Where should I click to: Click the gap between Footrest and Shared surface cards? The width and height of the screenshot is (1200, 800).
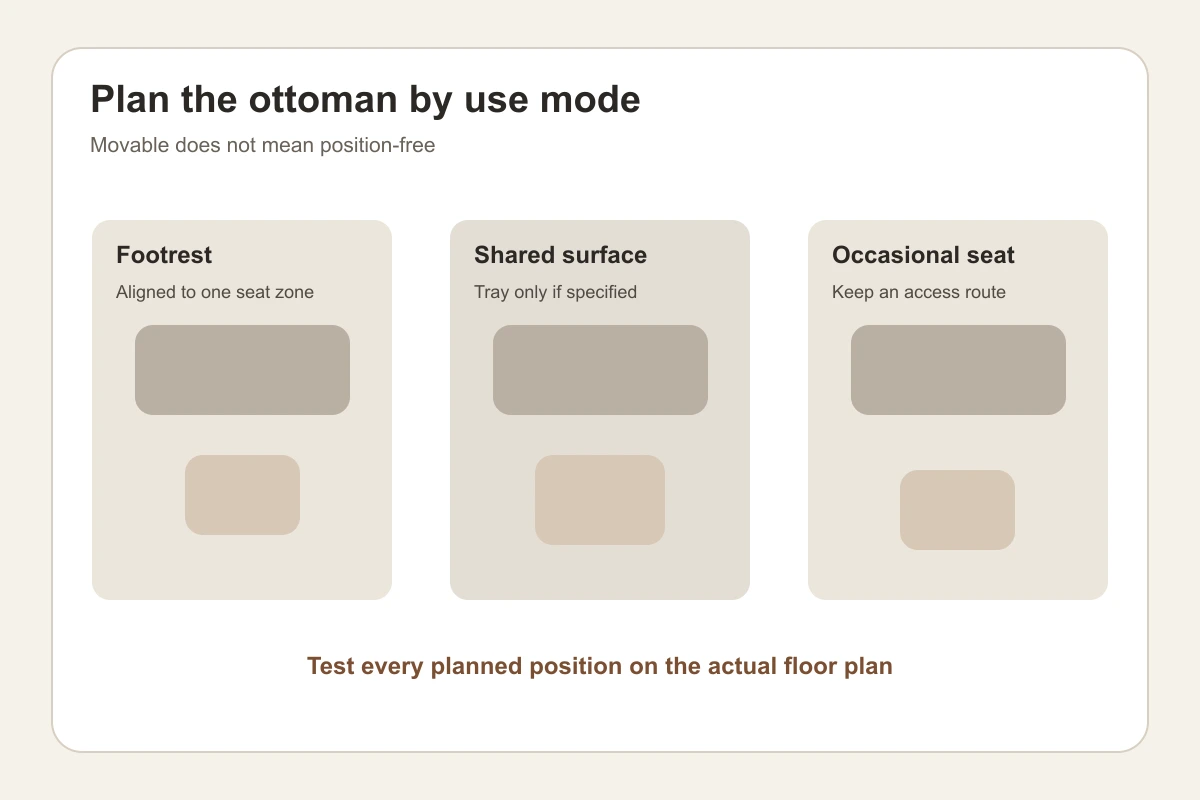click(421, 410)
